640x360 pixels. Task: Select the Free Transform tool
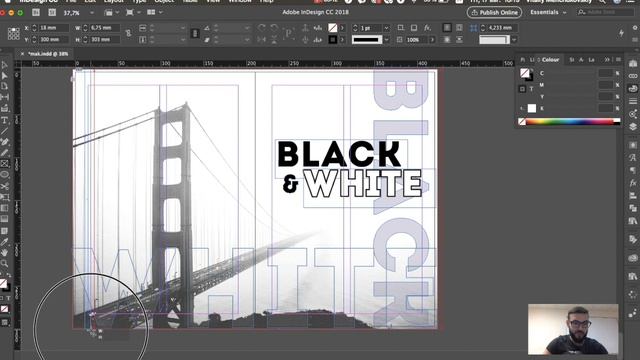(4, 198)
